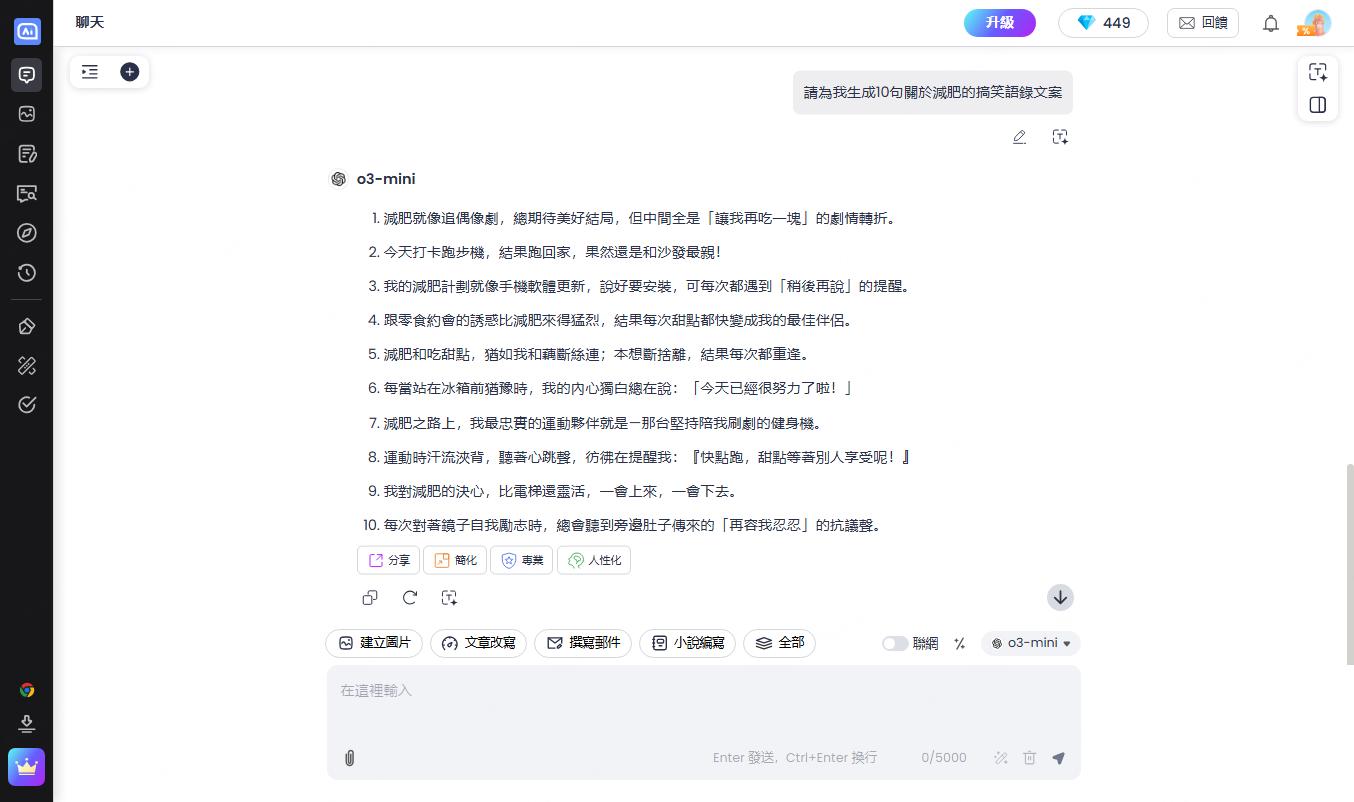Copy the o3-mini response
Image resolution: width=1354 pixels, height=802 pixels.
[370, 598]
